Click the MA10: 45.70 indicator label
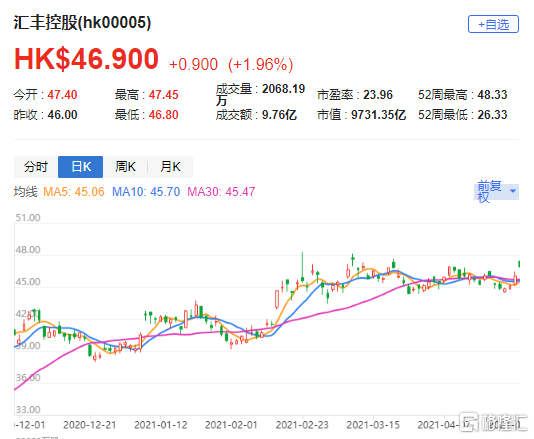The image size is (534, 439). (x=146, y=192)
